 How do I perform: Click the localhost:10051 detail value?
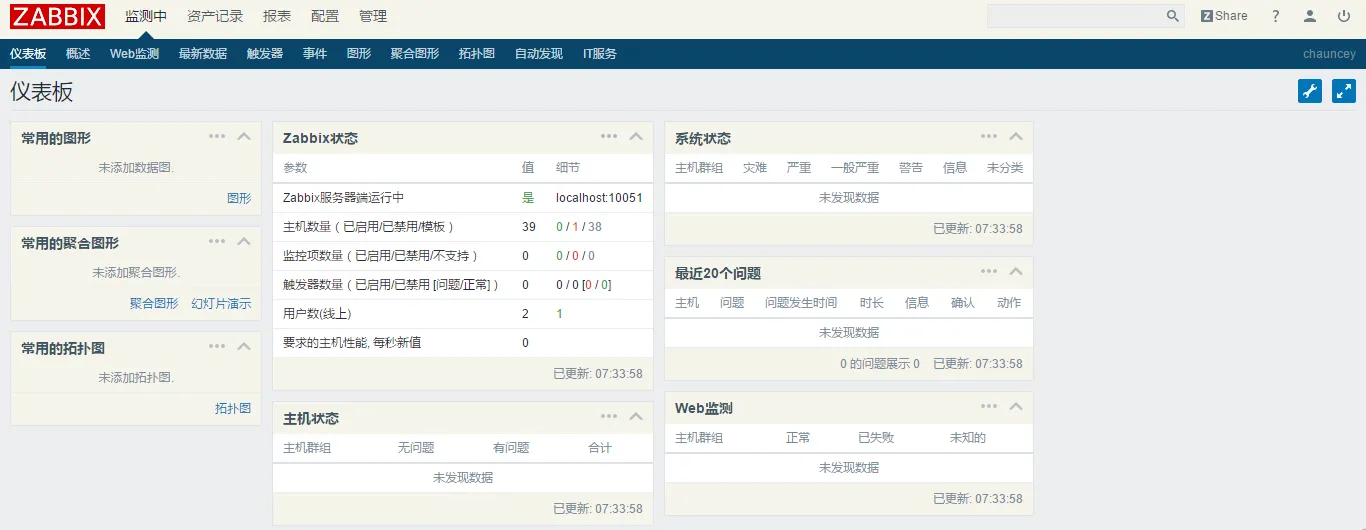click(599, 198)
